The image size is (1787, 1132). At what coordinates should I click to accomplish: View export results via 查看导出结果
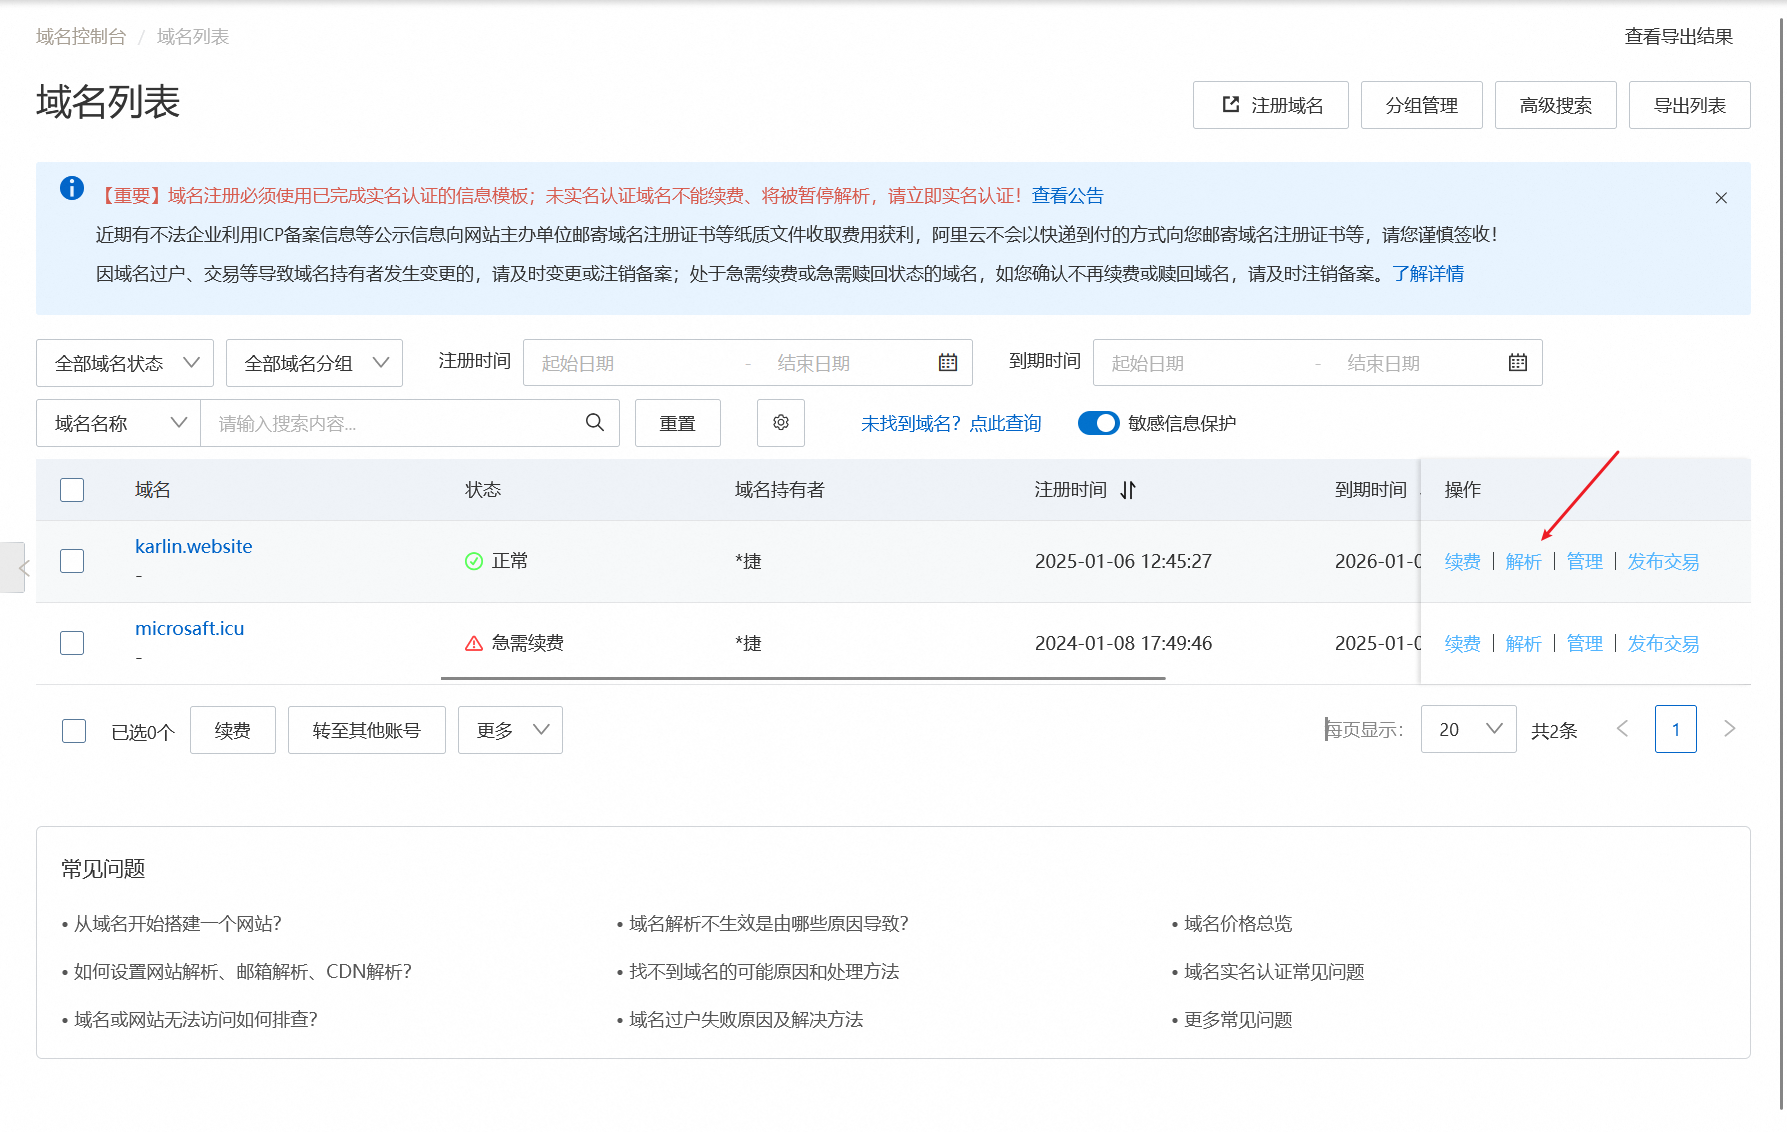(x=1679, y=37)
